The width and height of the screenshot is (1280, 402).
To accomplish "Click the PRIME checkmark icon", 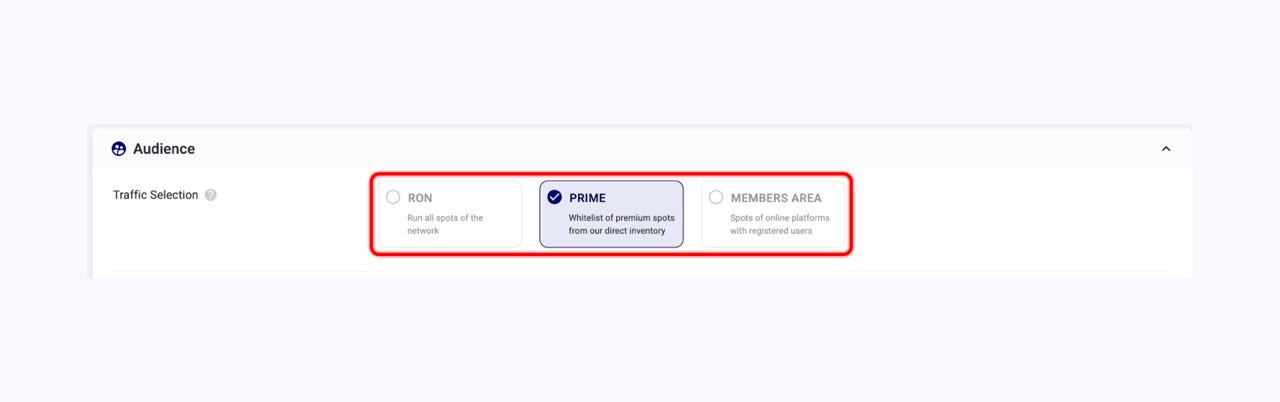I will pos(555,197).
